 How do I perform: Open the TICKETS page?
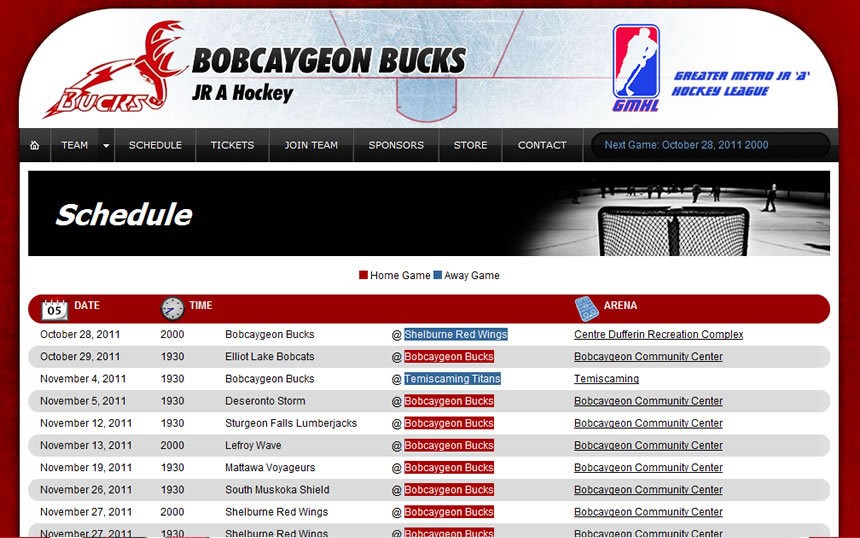point(232,145)
